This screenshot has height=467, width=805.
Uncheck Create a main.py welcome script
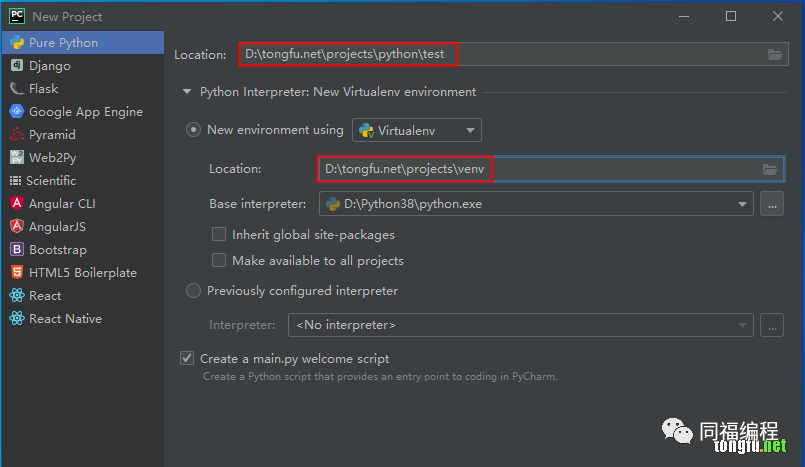(x=187, y=358)
